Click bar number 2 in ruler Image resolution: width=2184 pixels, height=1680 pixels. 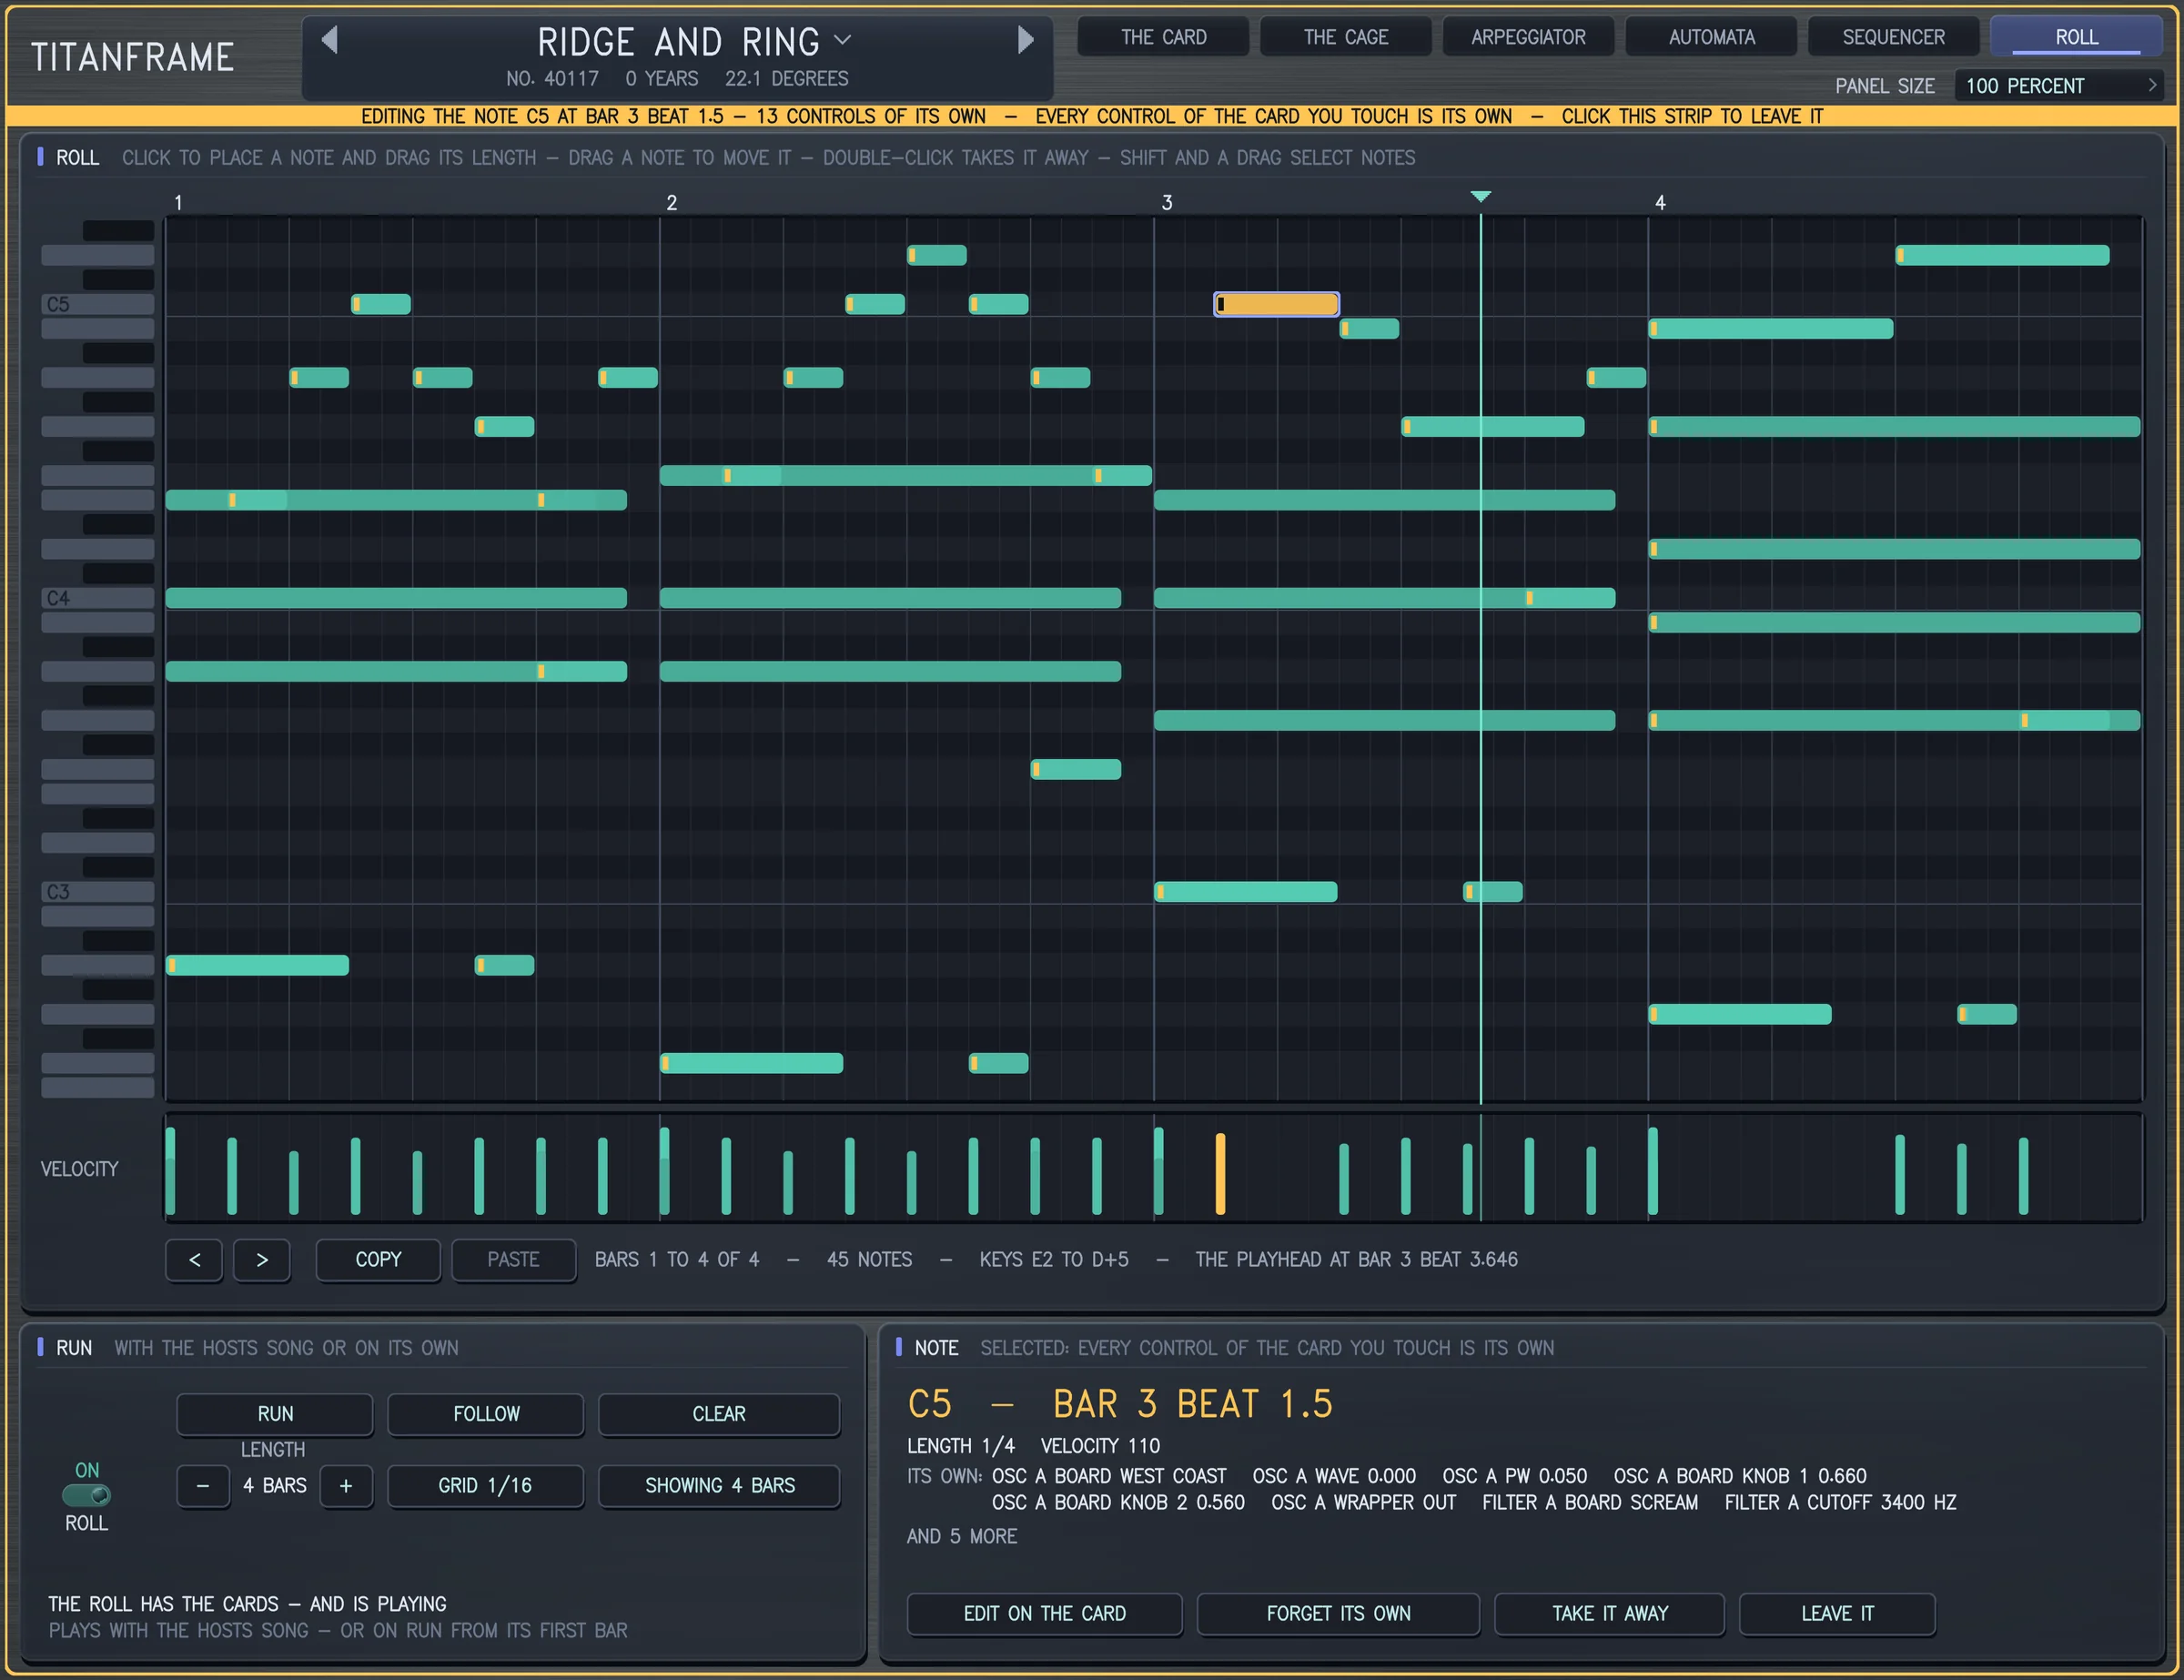tap(672, 203)
